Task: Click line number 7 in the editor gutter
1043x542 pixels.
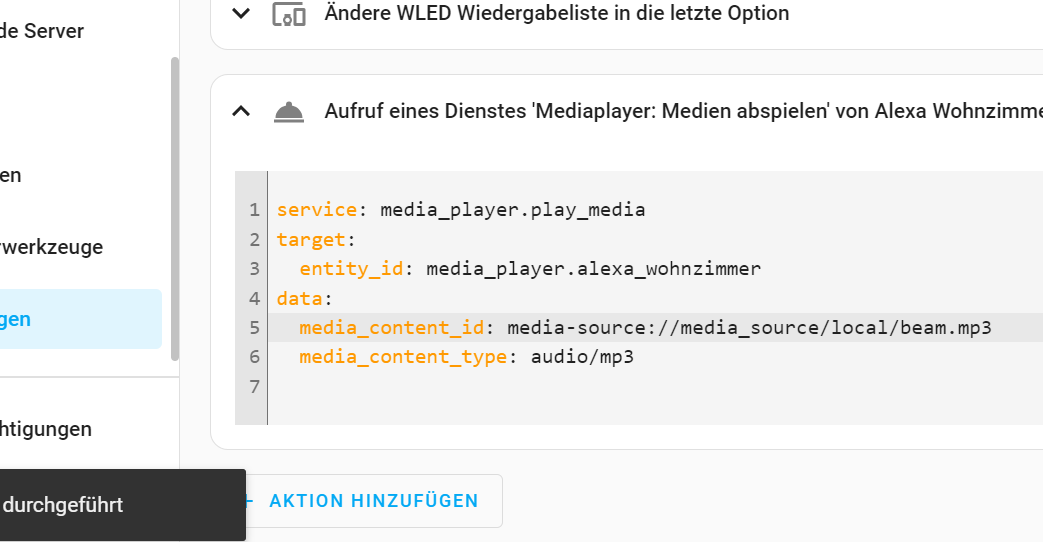Action: [254, 386]
